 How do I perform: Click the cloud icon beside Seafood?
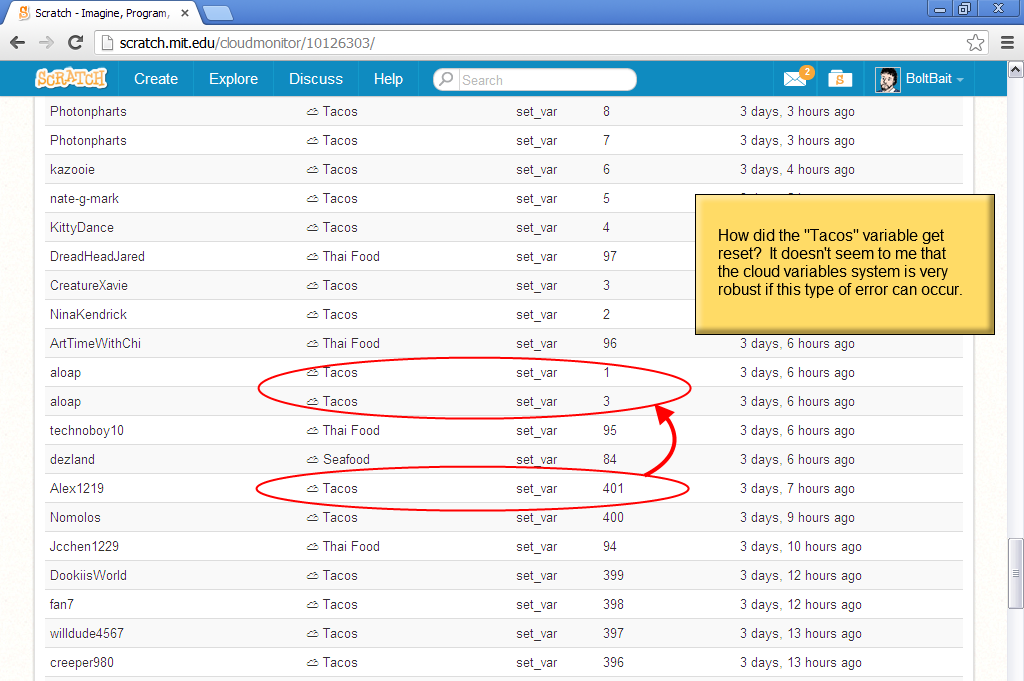[x=312, y=460]
